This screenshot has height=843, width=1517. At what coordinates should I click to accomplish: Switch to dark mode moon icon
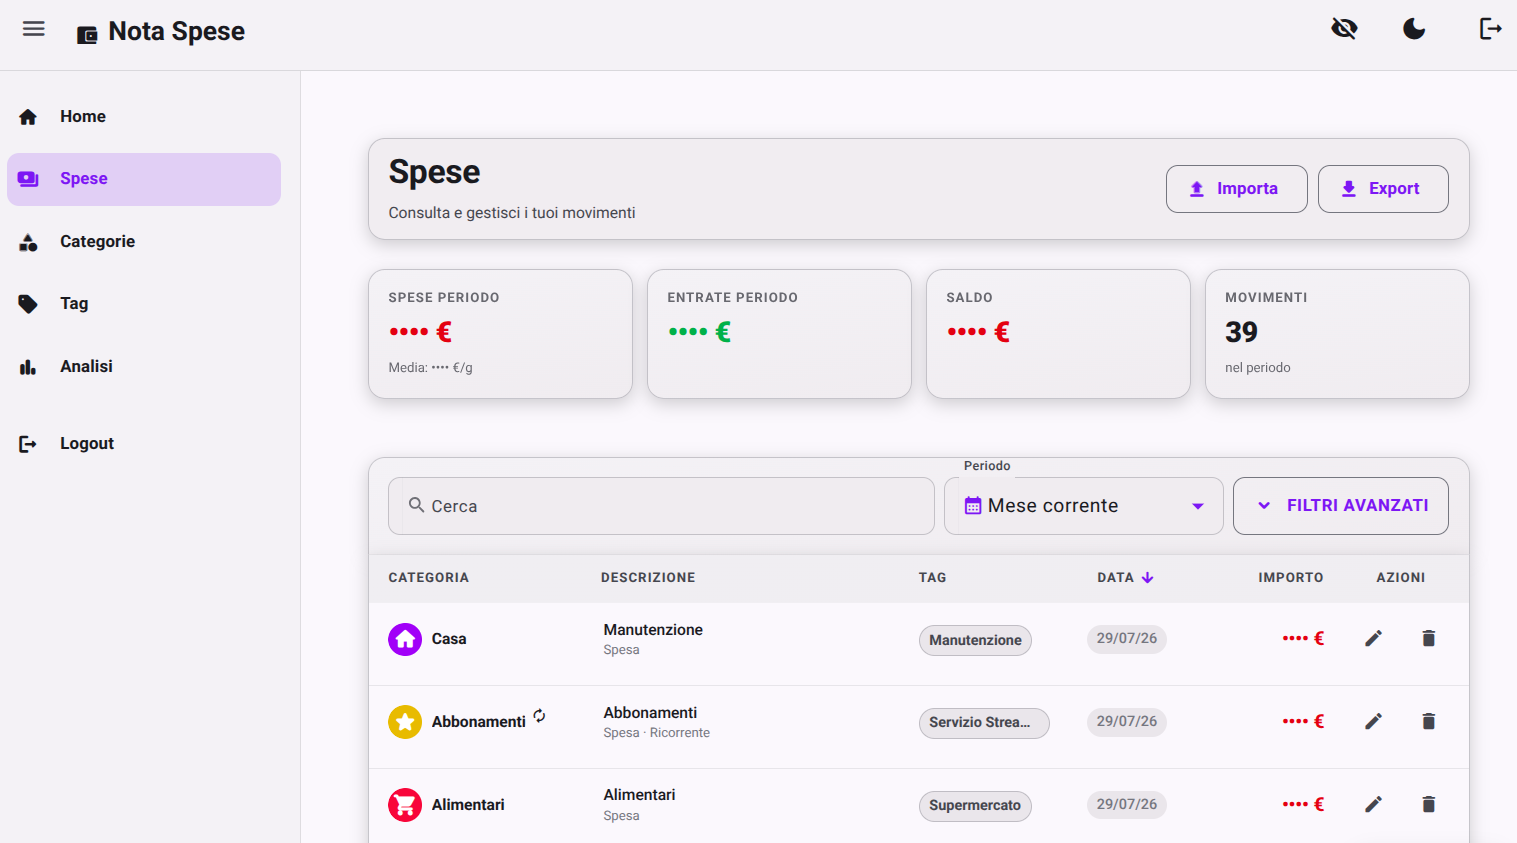point(1414,29)
